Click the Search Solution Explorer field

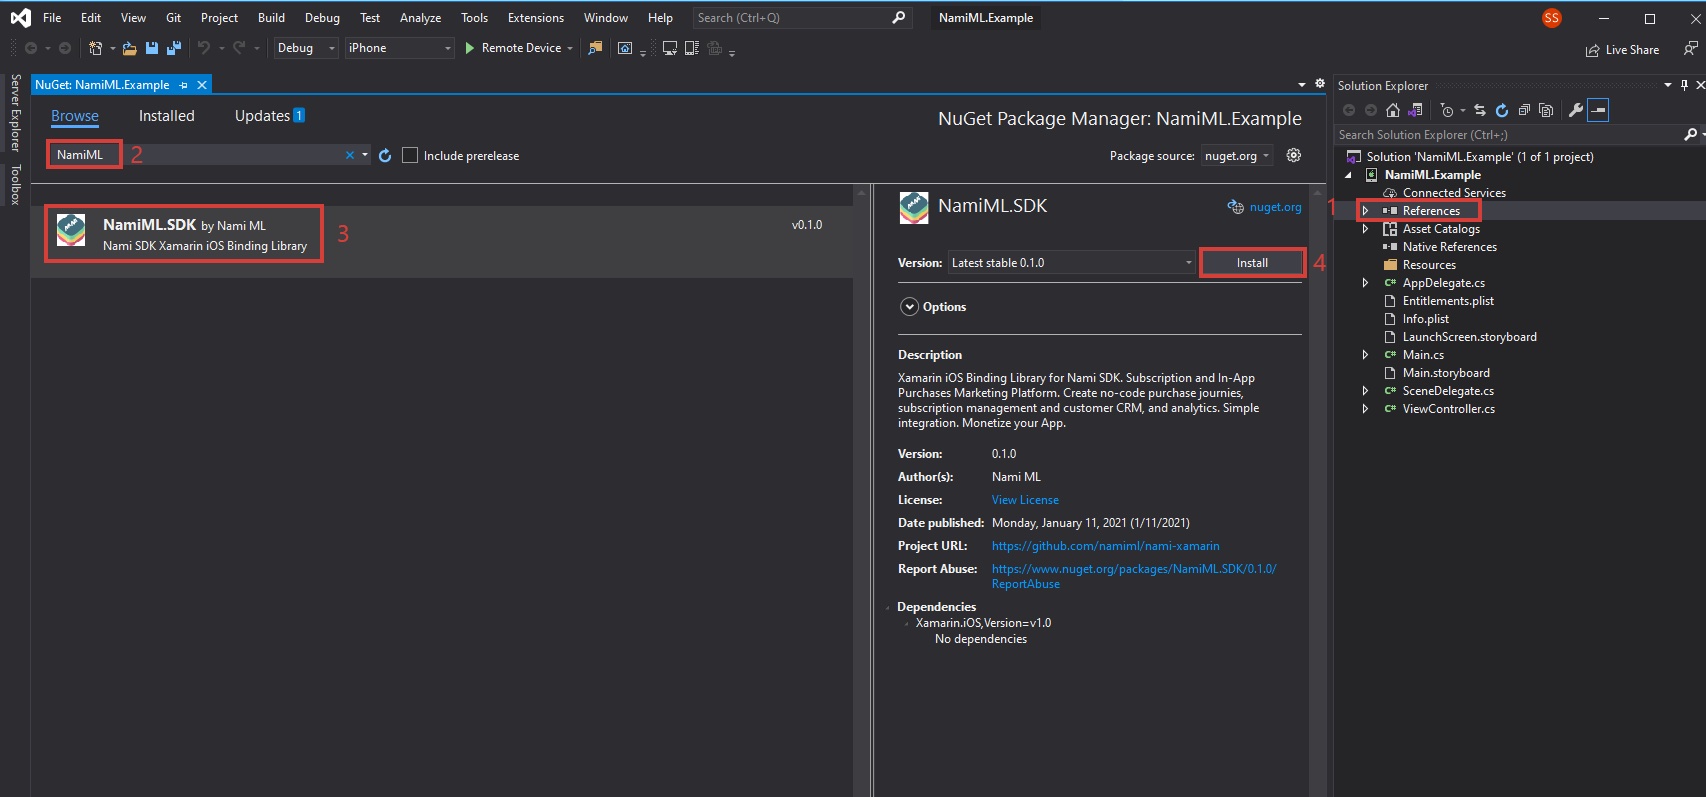pyautogui.click(x=1508, y=135)
